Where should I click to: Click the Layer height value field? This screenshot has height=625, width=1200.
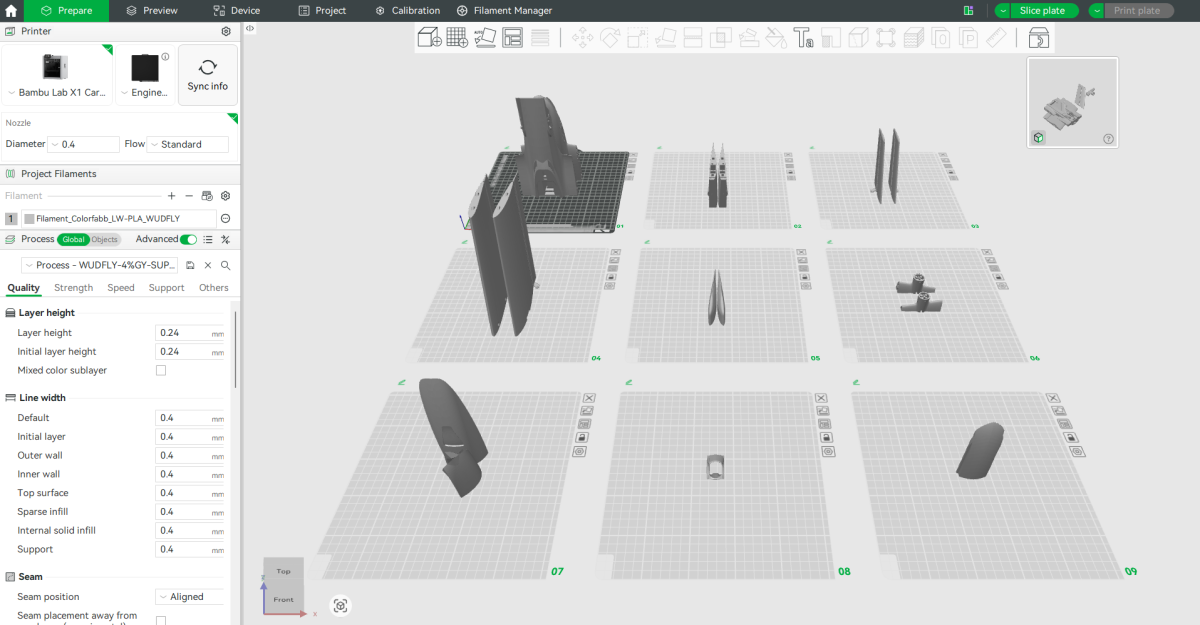(190, 333)
